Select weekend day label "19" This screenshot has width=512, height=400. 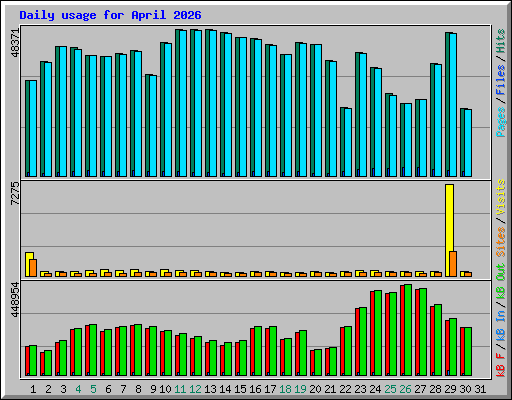(300, 389)
